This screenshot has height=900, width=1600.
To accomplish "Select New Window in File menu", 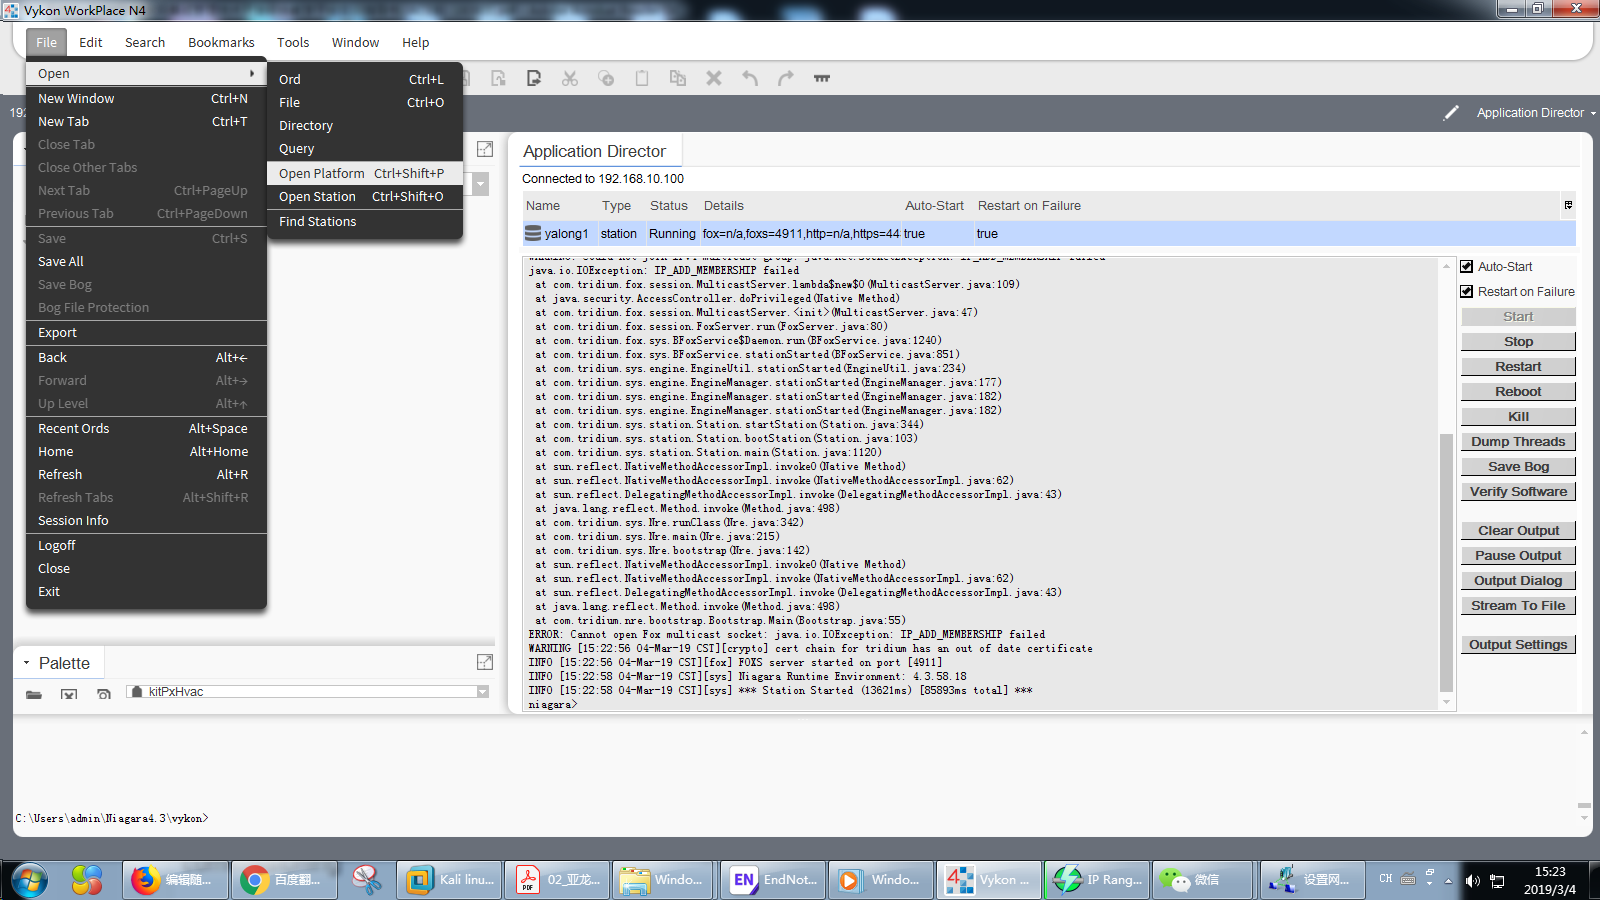I will point(146,98).
